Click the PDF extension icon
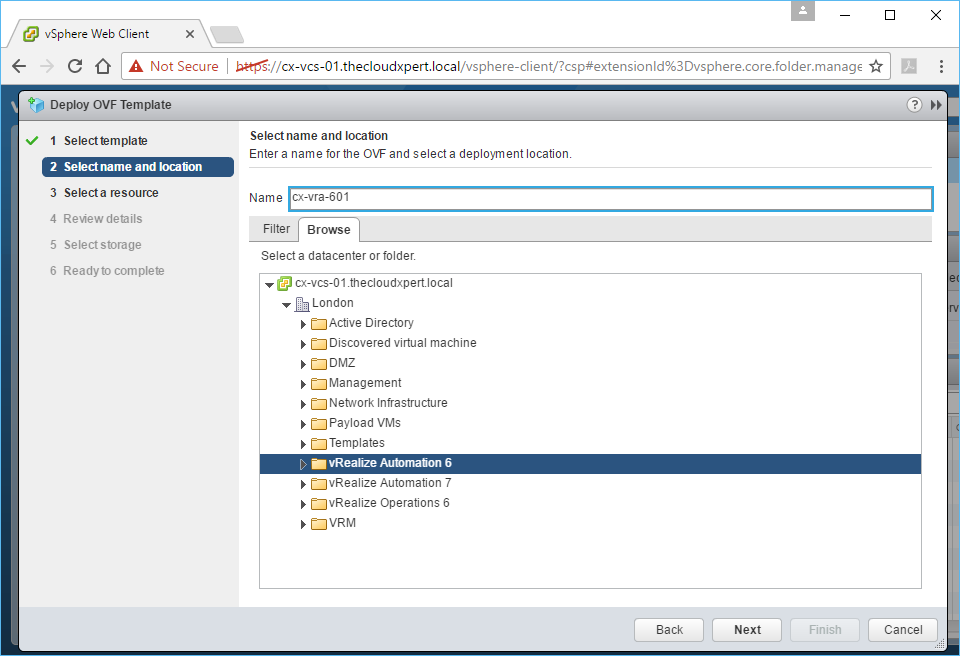The image size is (960, 656). click(909, 66)
